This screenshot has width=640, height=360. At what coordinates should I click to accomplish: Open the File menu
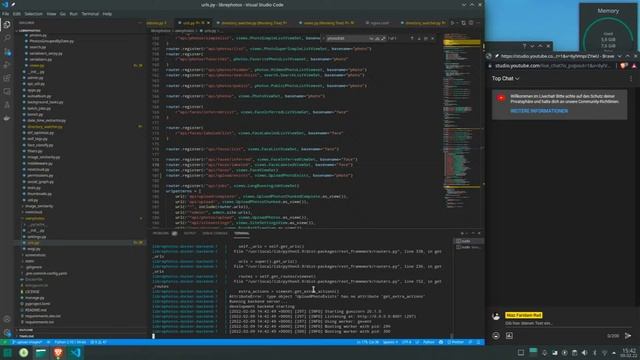pyautogui.click(x=6, y=14)
